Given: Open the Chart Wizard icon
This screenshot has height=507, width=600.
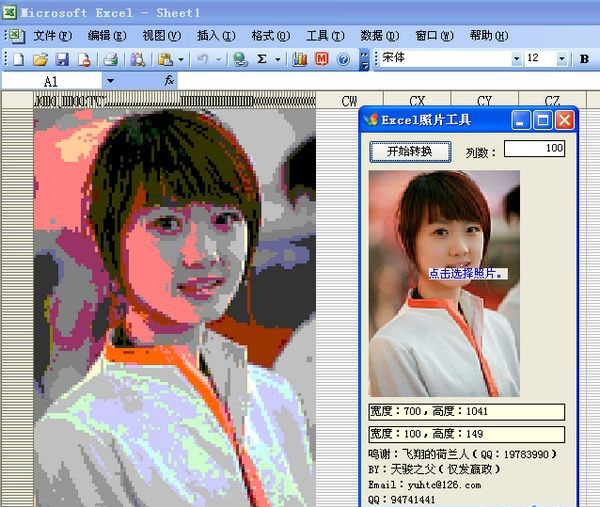Looking at the screenshot, I should pos(300,59).
